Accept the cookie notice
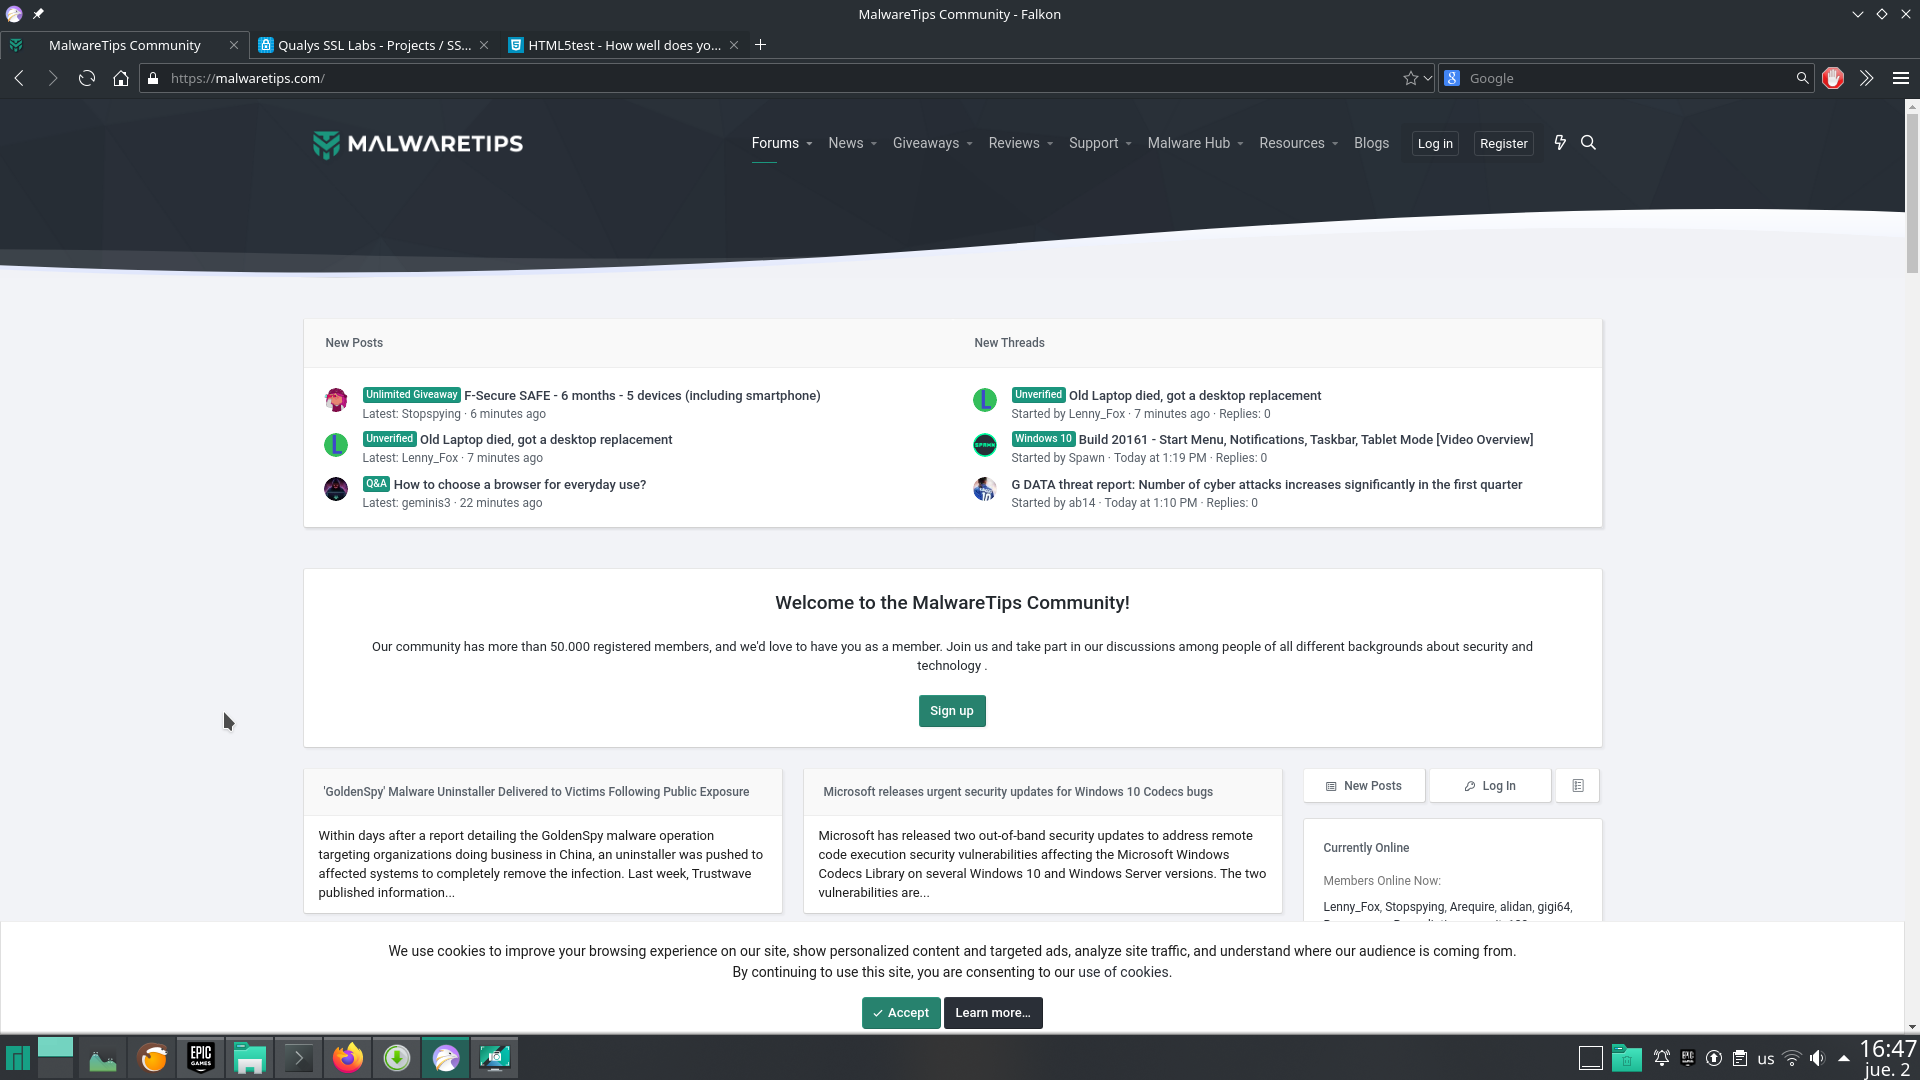1920x1080 pixels. pyautogui.click(x=900, y=1013)
